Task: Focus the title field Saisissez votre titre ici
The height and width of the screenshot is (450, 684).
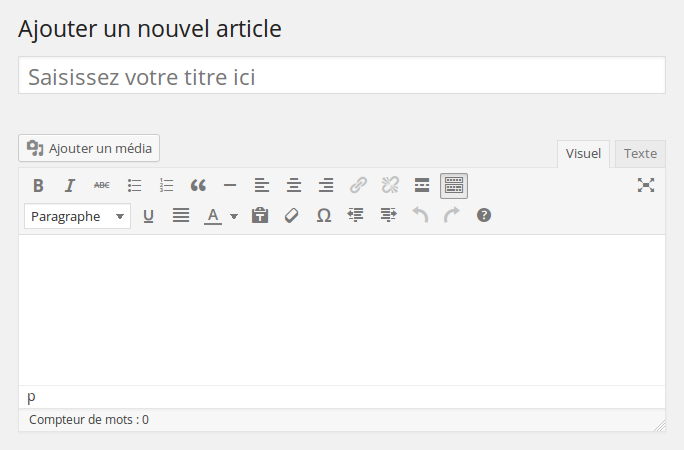Action: pyautogui.click(x=342, y=75)
